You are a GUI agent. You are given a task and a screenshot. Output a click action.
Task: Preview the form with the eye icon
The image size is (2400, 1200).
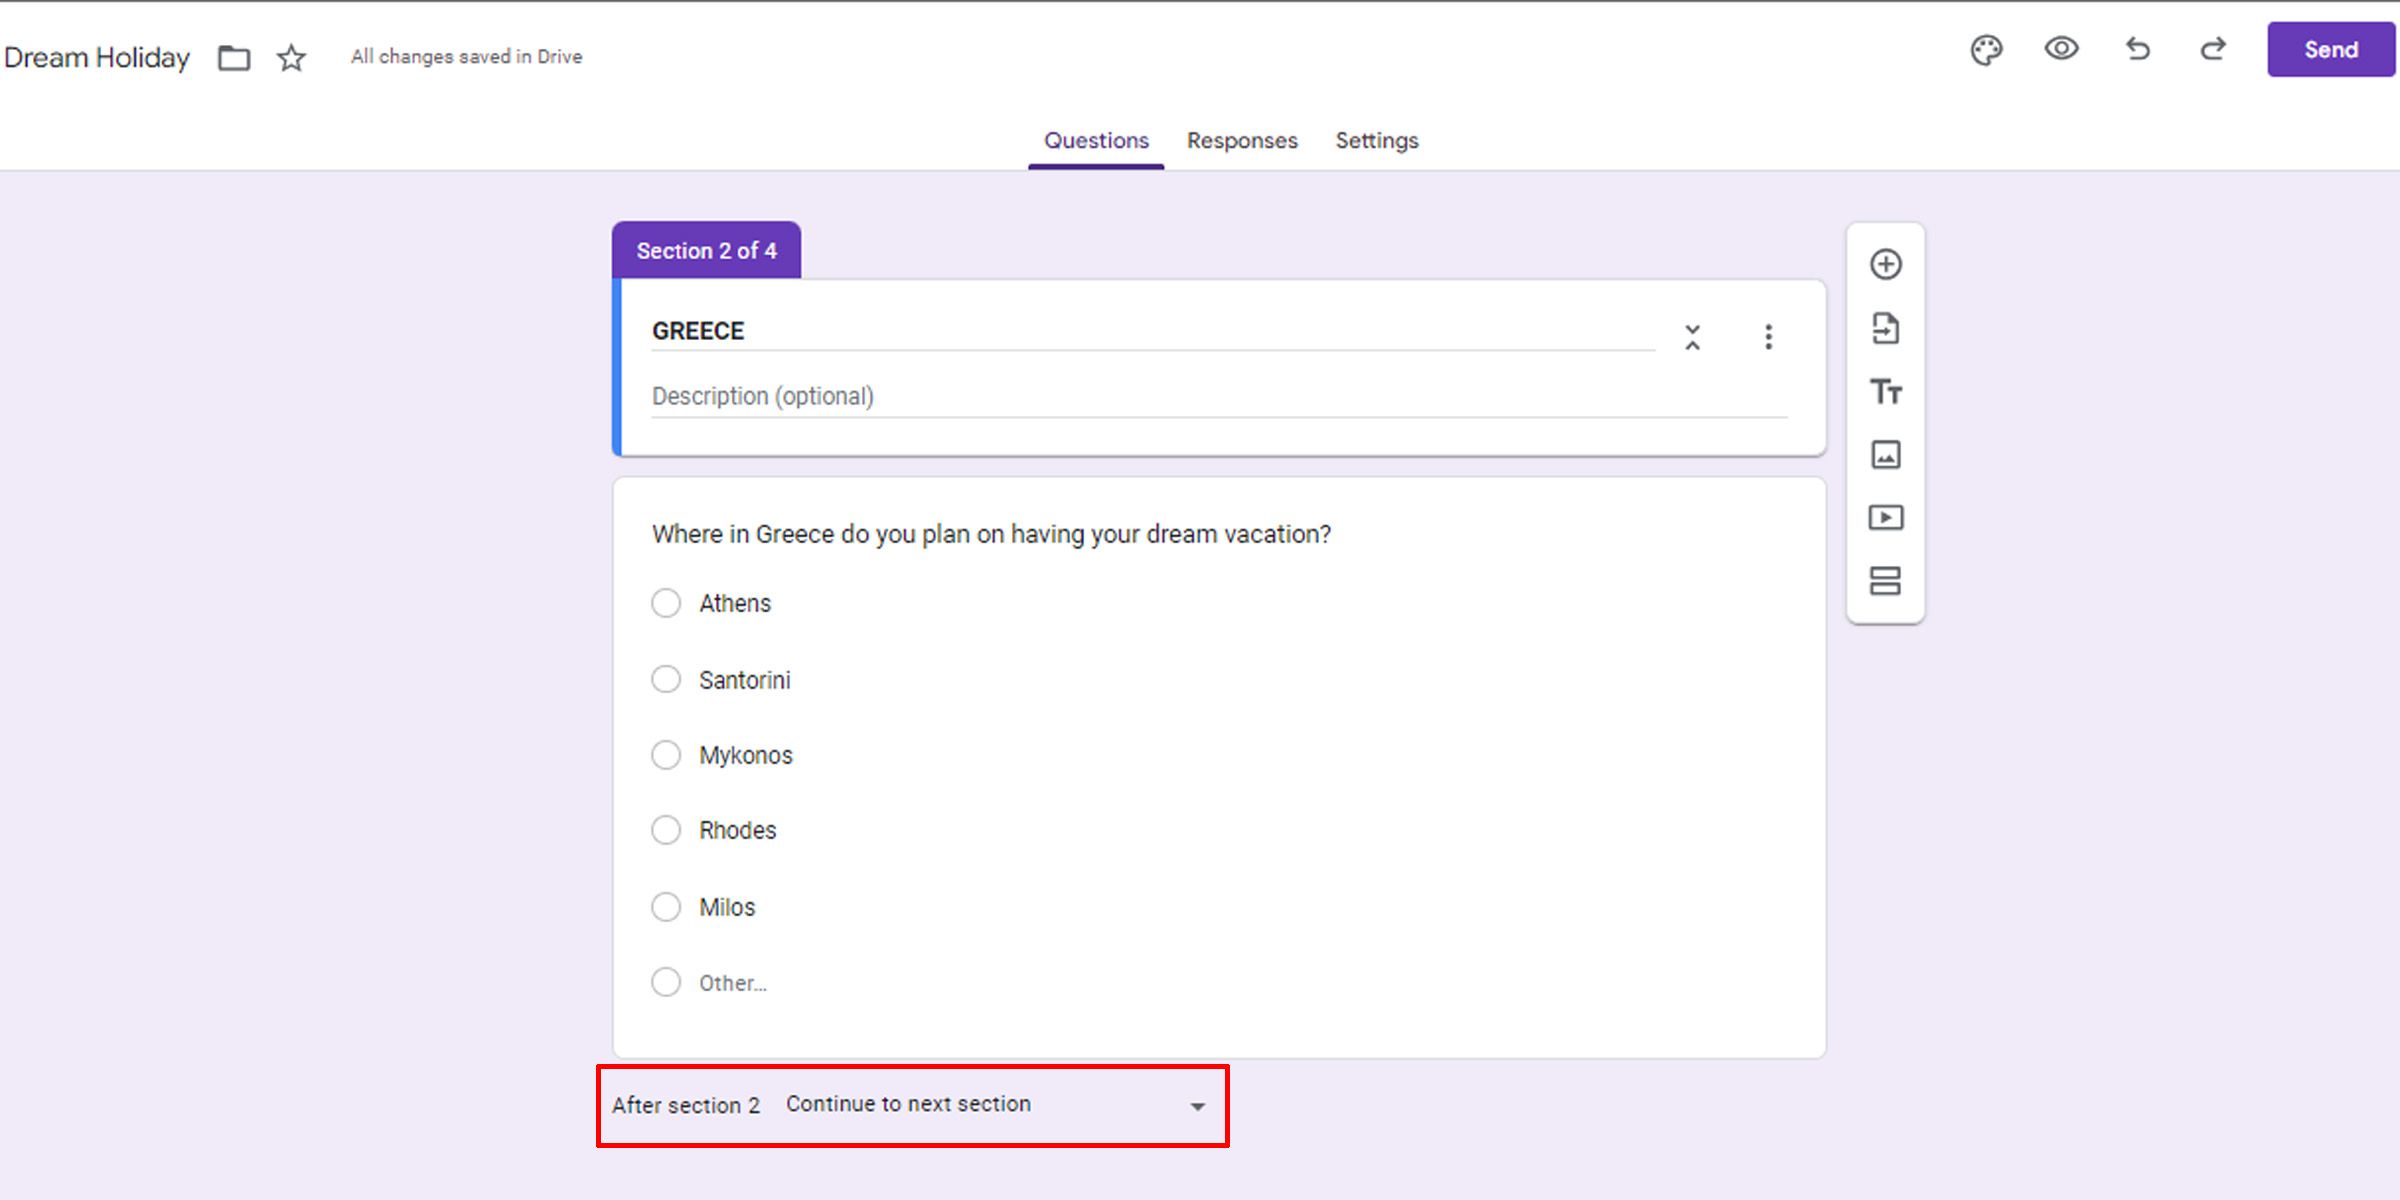pyautogui.click(x=2062, y=49)
